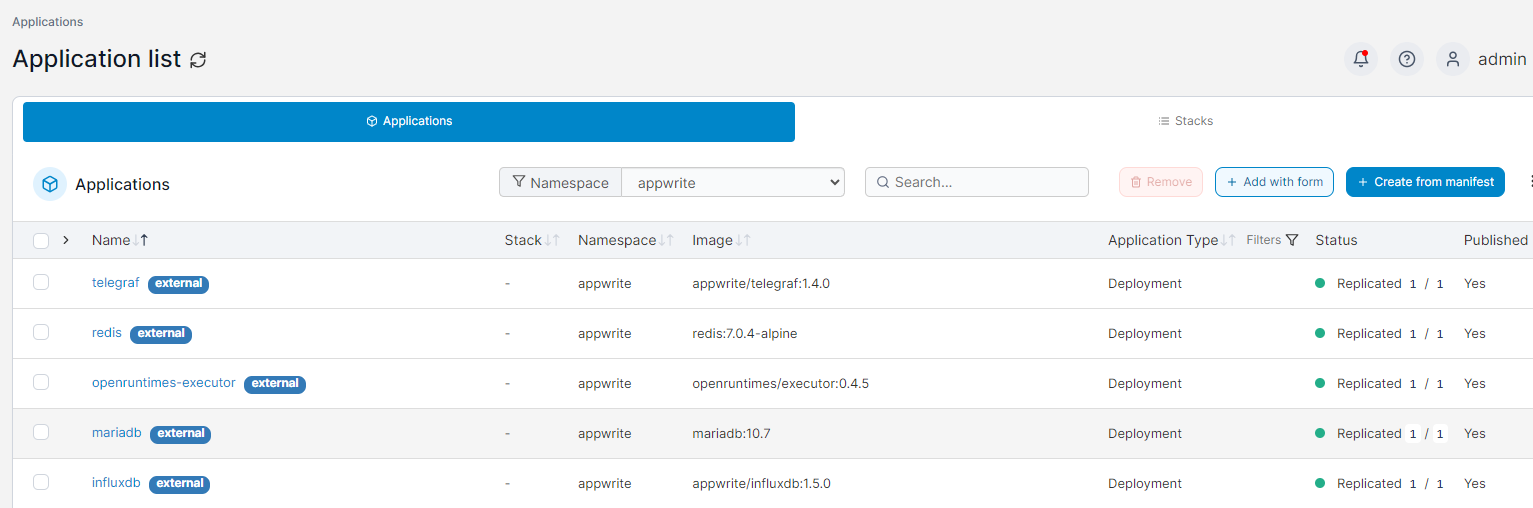Sort by the Image column arrows
The height and width of the screenshot is (508, 1533).
(743, 240)
